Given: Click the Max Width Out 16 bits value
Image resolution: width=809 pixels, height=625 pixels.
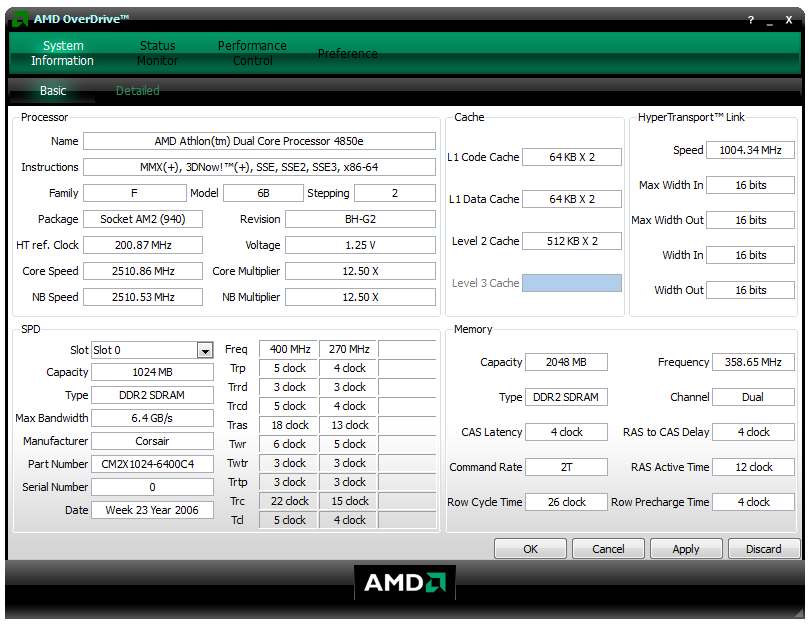Looking at the screenshot, I should click(x=750, y=220).
